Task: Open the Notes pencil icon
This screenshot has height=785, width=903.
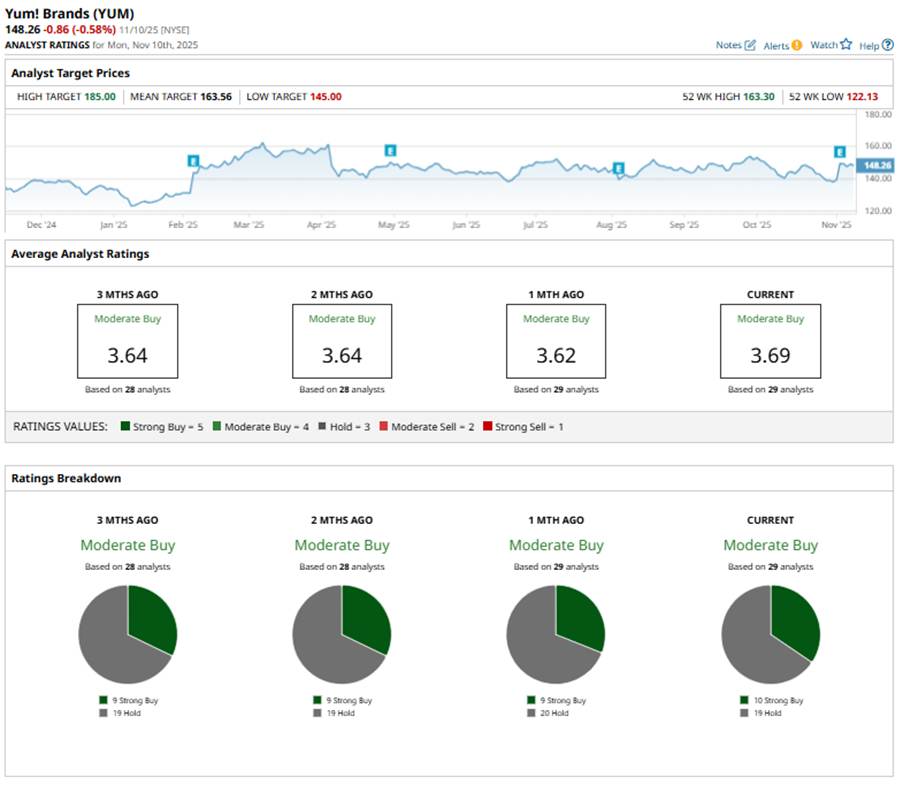Action: click(x=750, y=45)
